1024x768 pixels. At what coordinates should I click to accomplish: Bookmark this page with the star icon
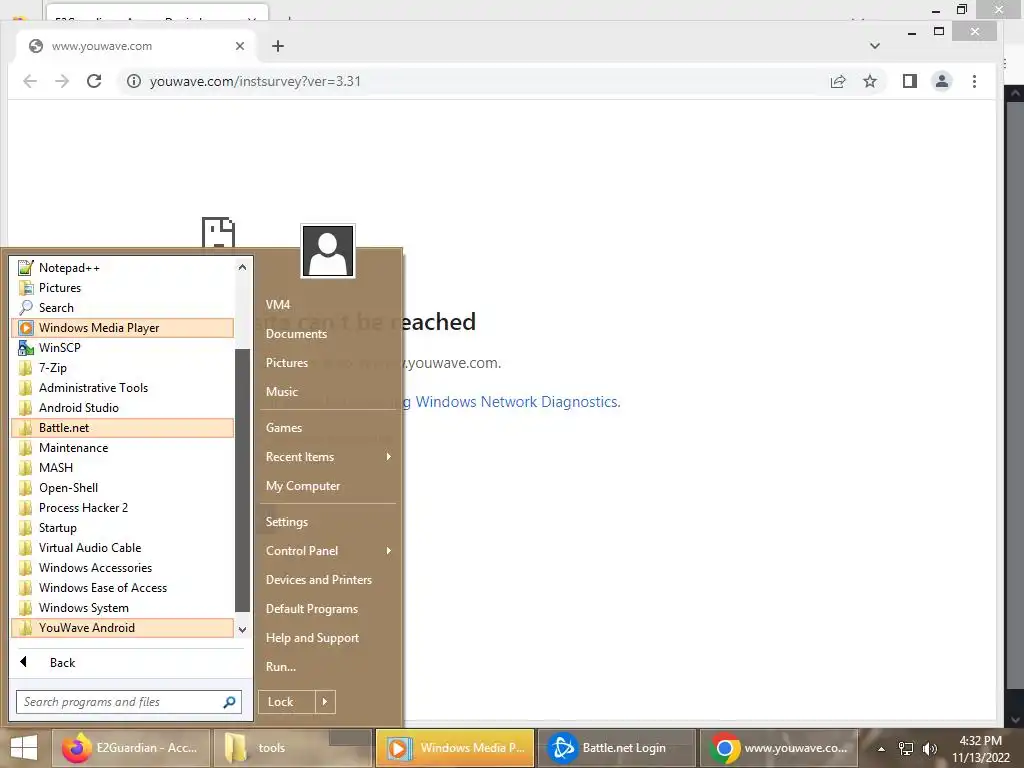(870, 81)
